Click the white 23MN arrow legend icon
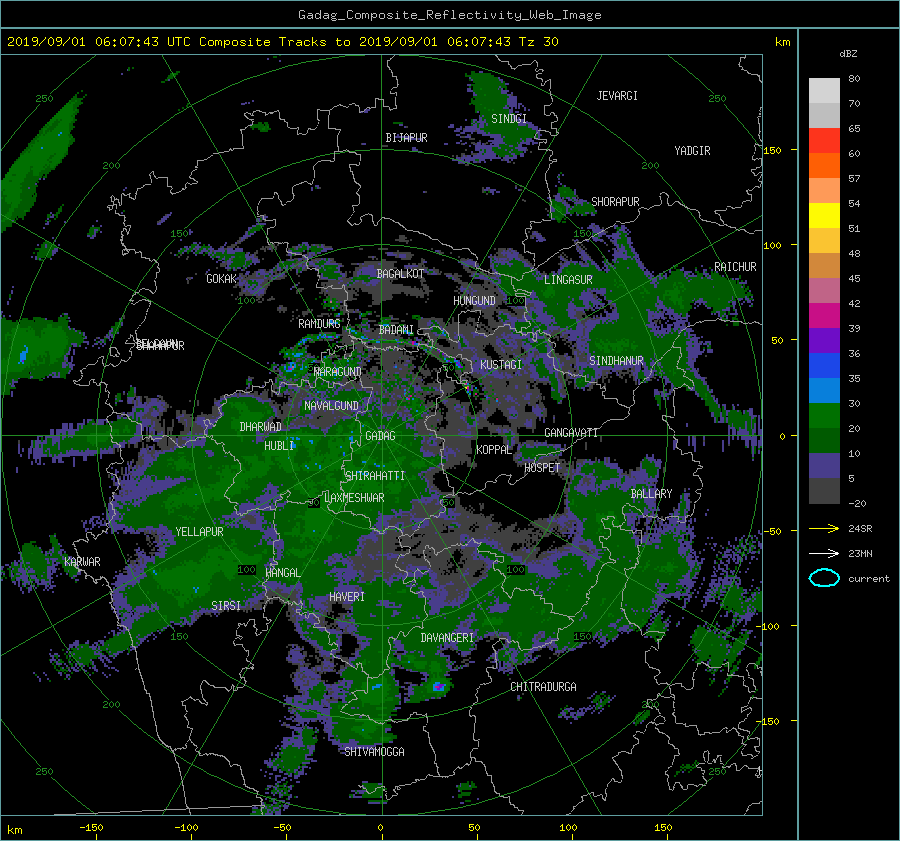Image resolution: width=900 pixels, height=841 pixels. click(824, 553)
